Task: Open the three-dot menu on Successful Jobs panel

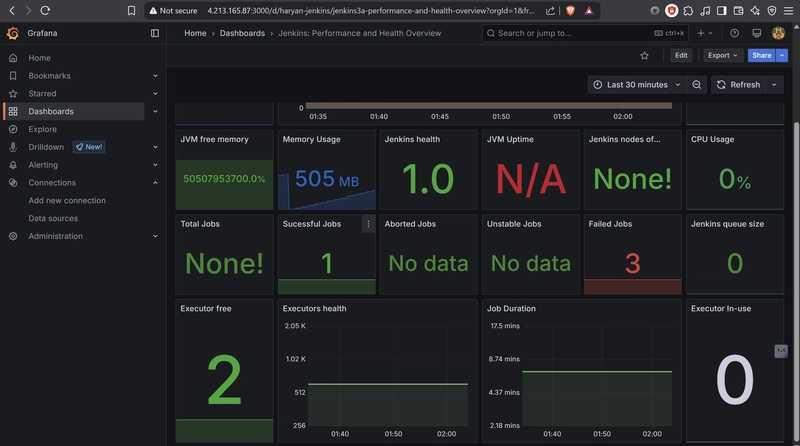Action: point(368,224)
